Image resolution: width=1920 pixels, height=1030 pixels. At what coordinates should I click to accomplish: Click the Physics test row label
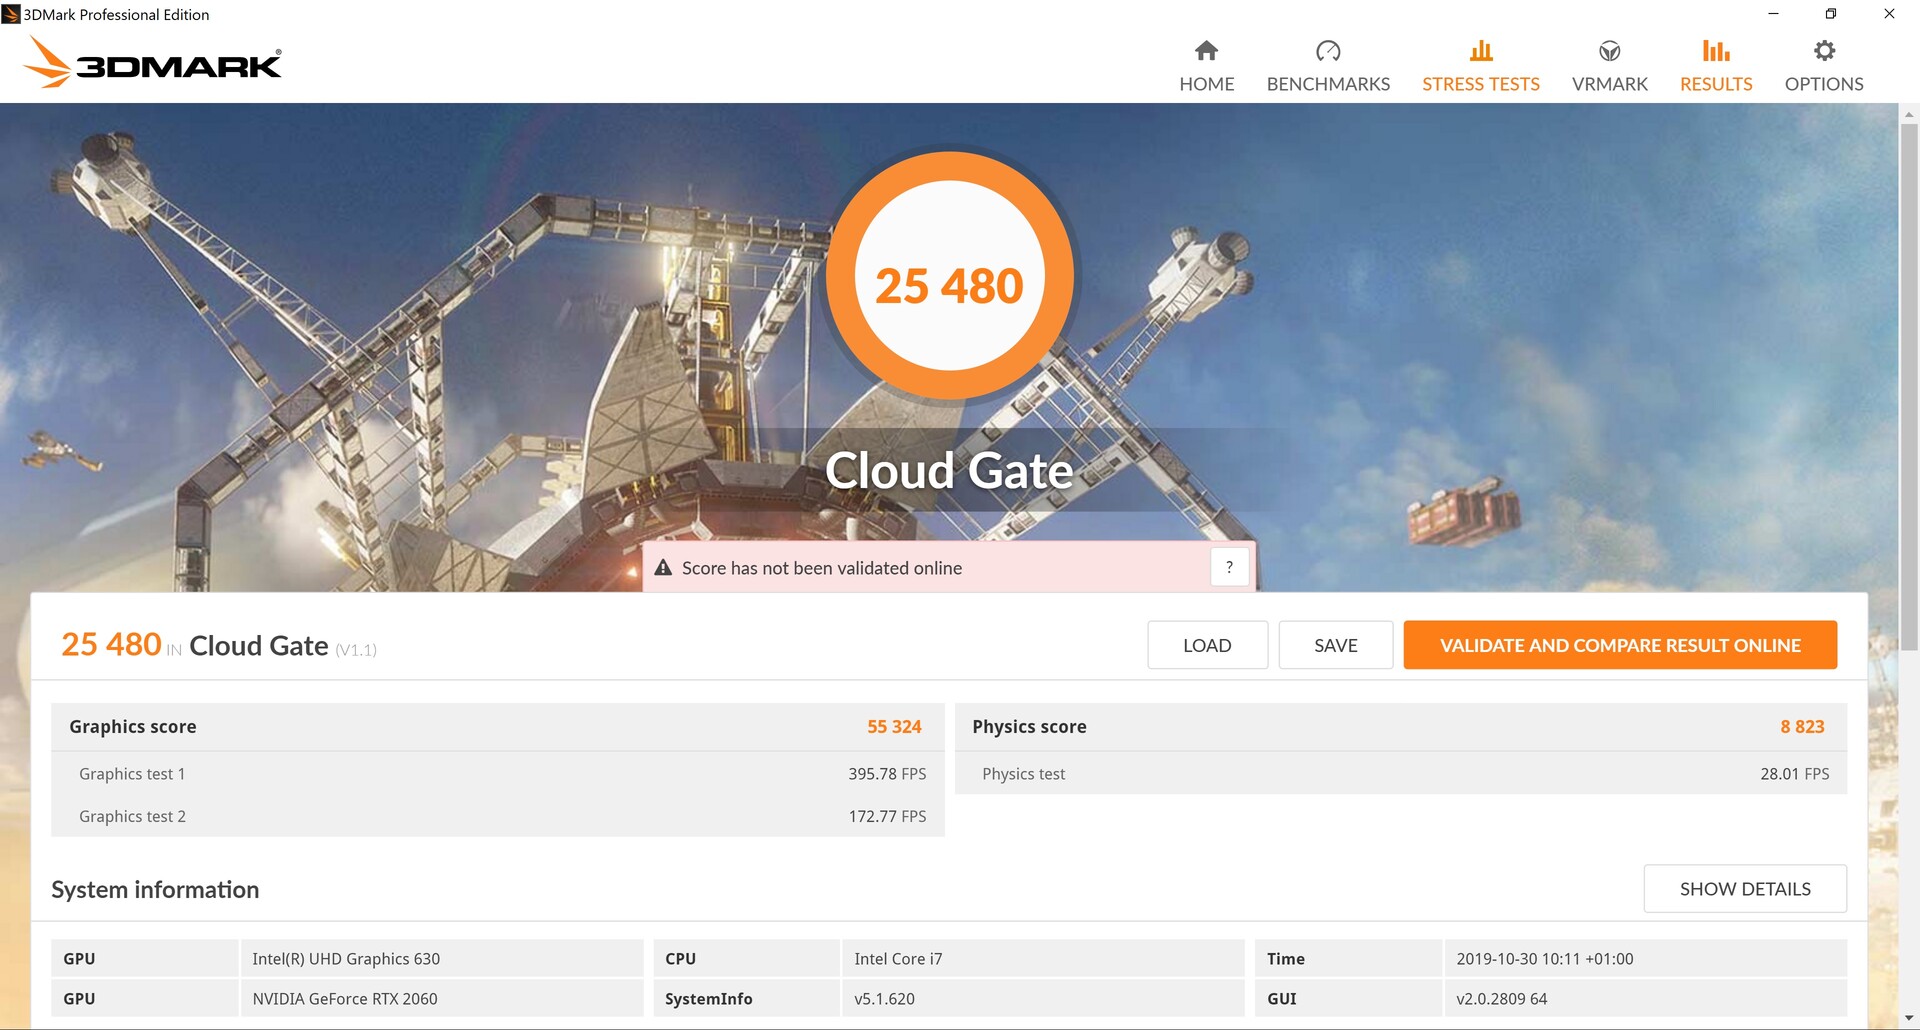pos(1023,774)
